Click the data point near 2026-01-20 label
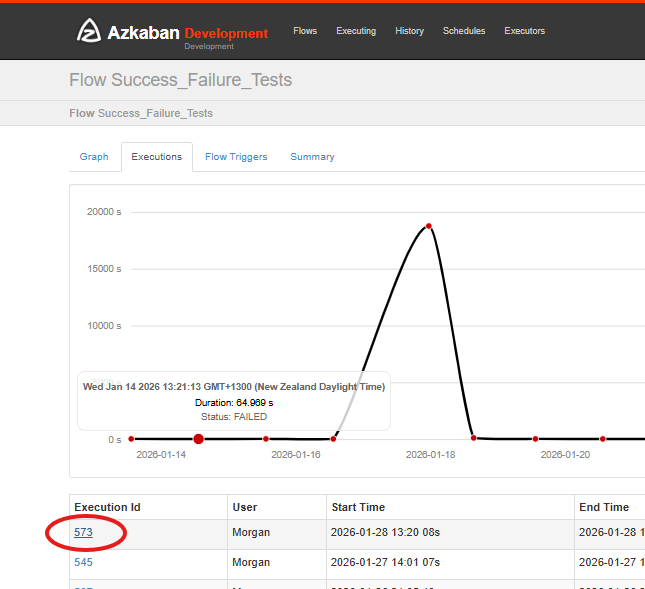The width and height of the screenshot is (645, 589). click(x=535, y=439)
